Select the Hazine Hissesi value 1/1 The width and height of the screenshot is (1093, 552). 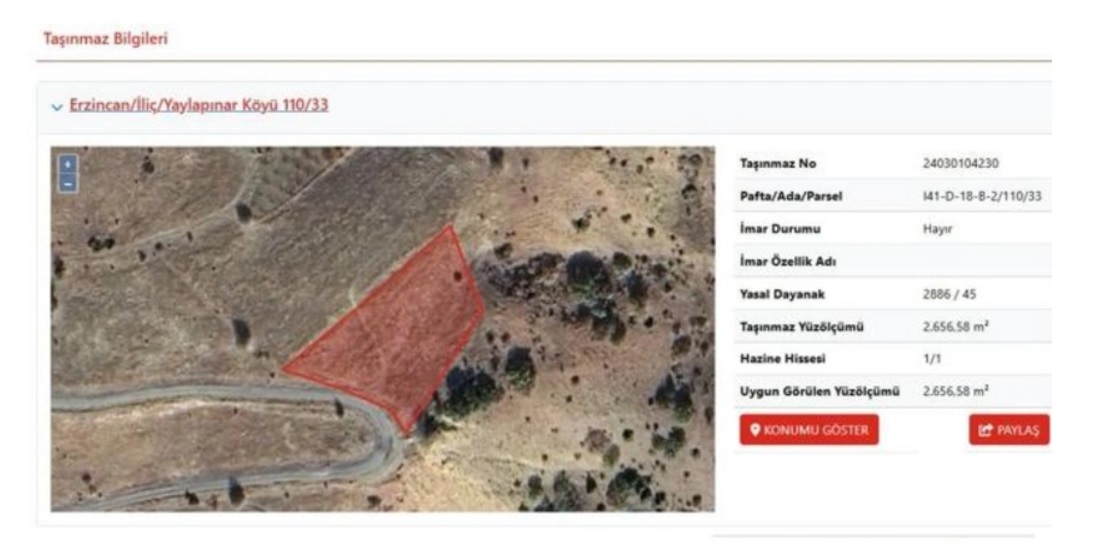point(932,358)
